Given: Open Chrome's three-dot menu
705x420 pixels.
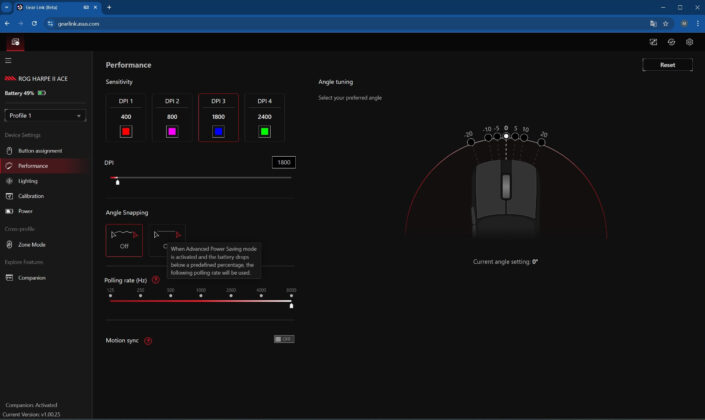Looking at the screenshot, I should click(x=698, y=23).
